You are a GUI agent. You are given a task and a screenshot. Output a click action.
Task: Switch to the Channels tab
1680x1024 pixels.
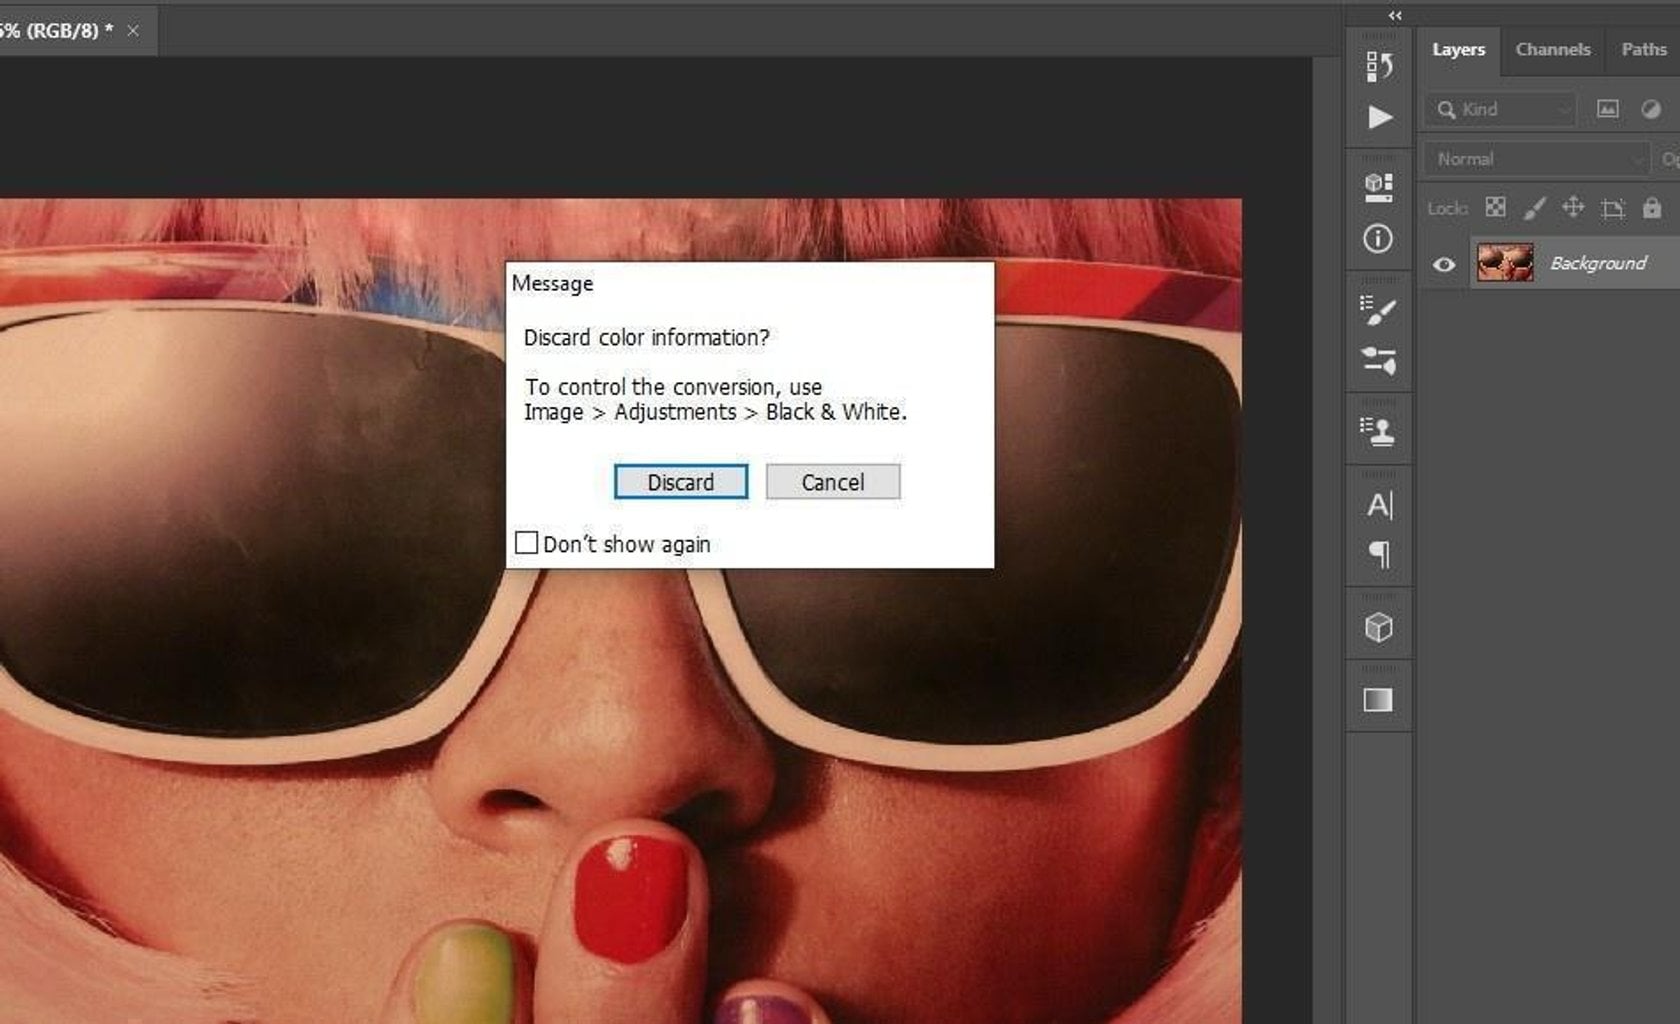tap(1552, 48)
